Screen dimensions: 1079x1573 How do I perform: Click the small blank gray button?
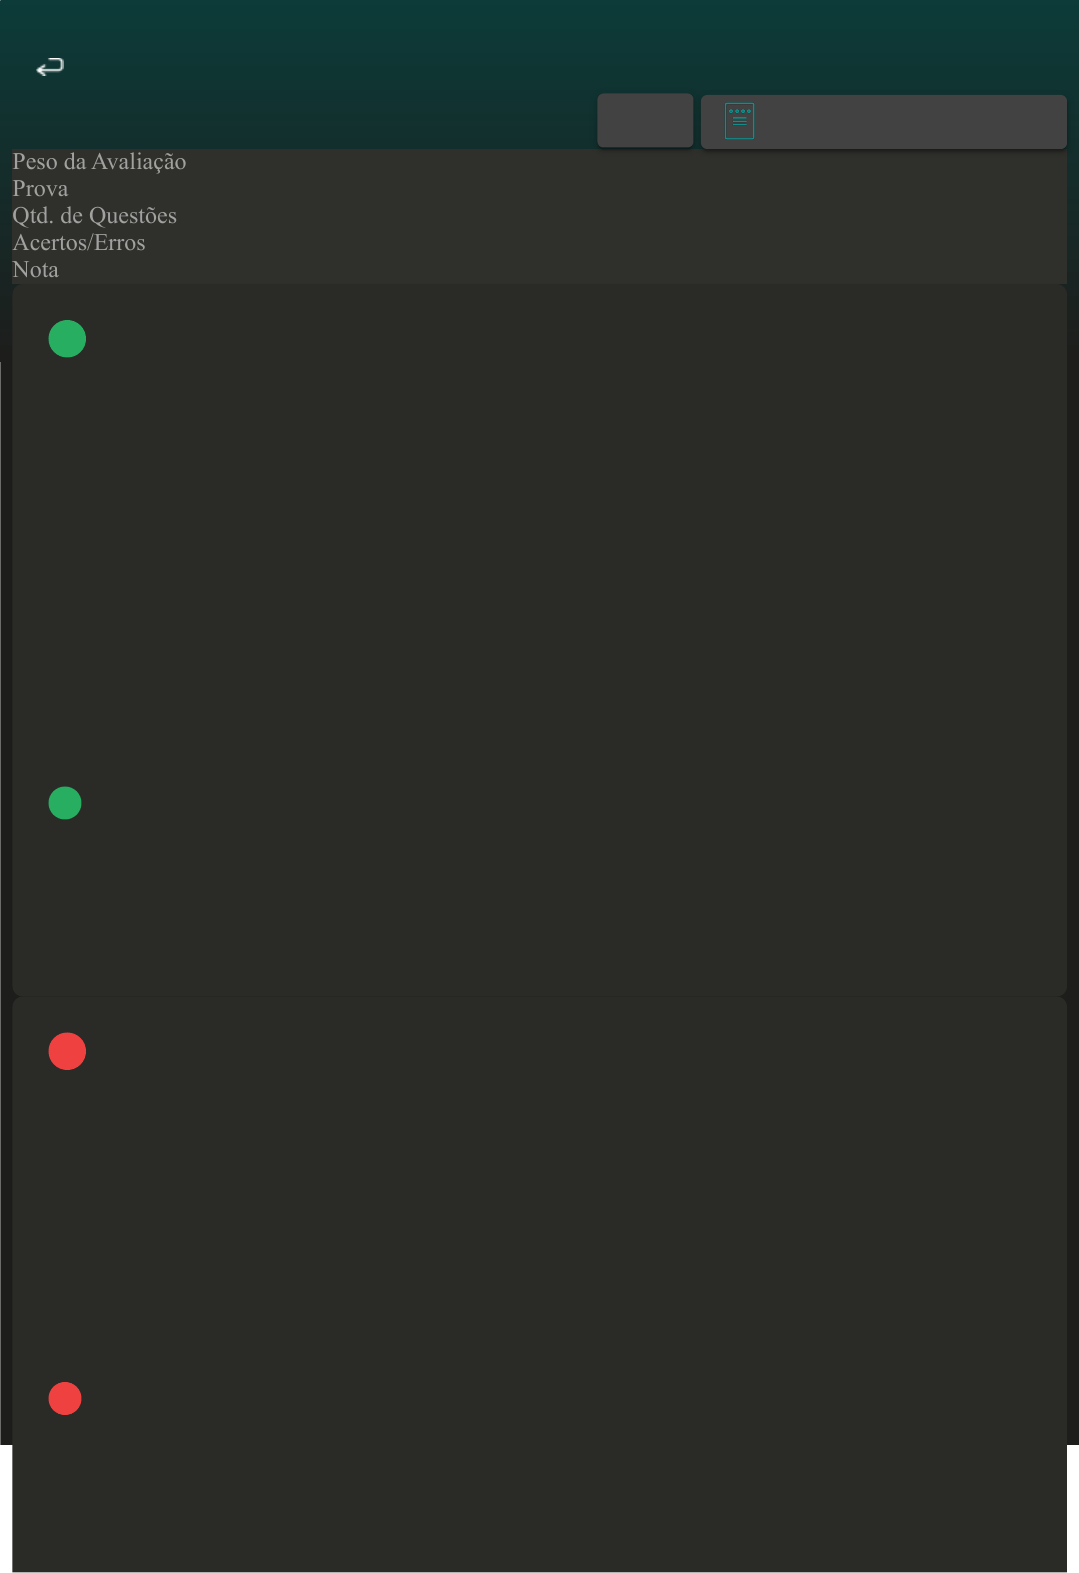point(645,120)
